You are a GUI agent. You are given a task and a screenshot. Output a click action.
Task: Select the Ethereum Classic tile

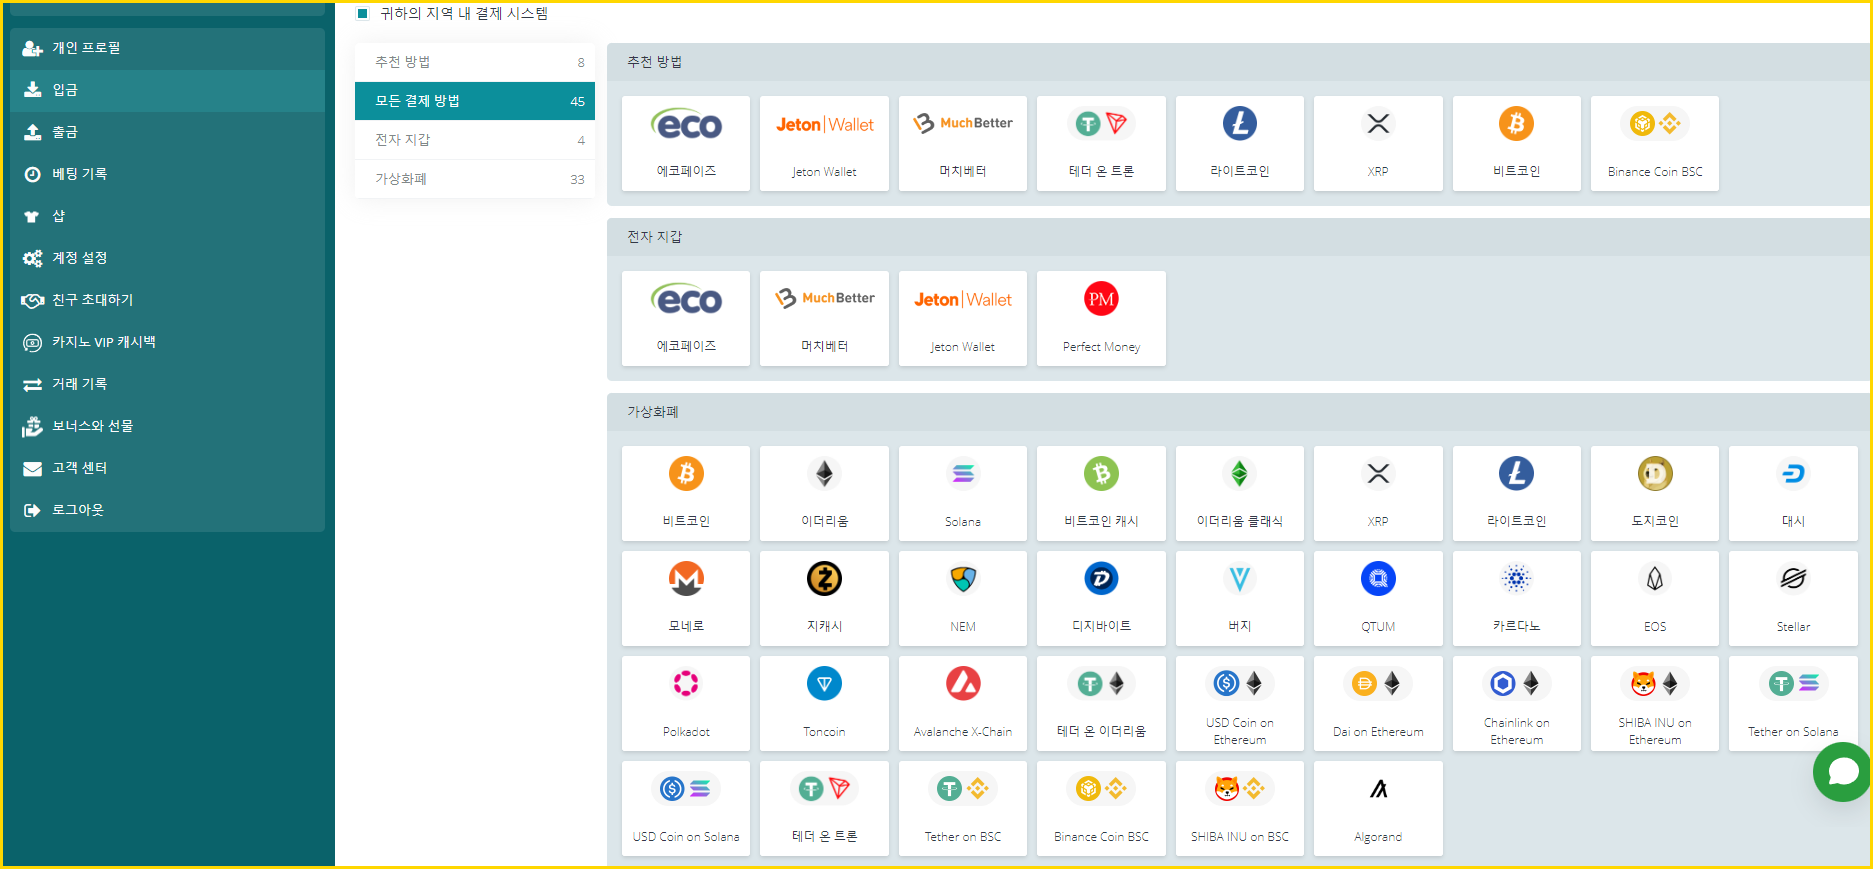[x=1239, y=493]
